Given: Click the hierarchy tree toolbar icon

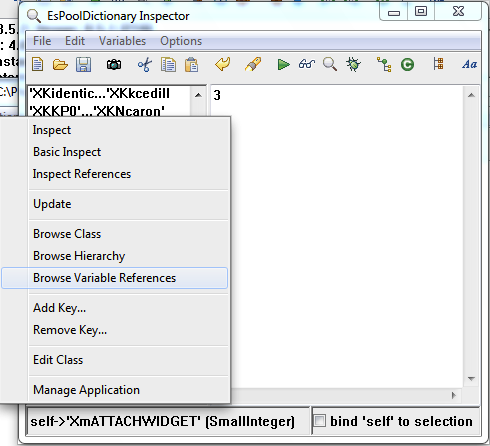Looking at the screenshot, I should tap(384, 64).
